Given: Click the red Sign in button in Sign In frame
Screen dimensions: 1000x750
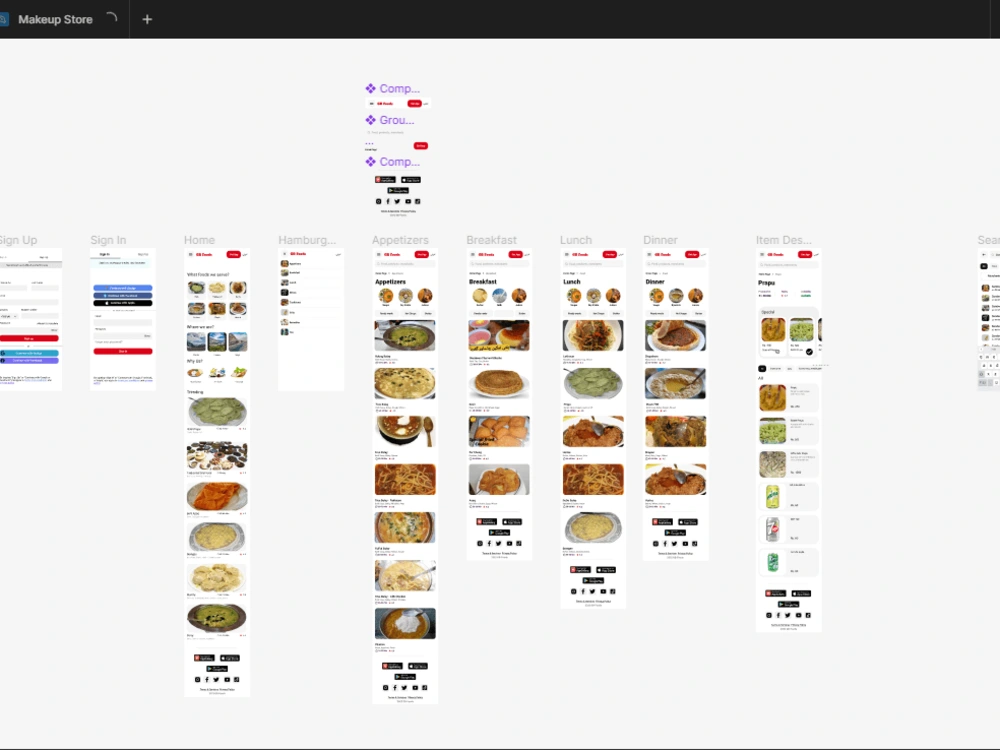Looking at the screenshot, I should [123, 351].
